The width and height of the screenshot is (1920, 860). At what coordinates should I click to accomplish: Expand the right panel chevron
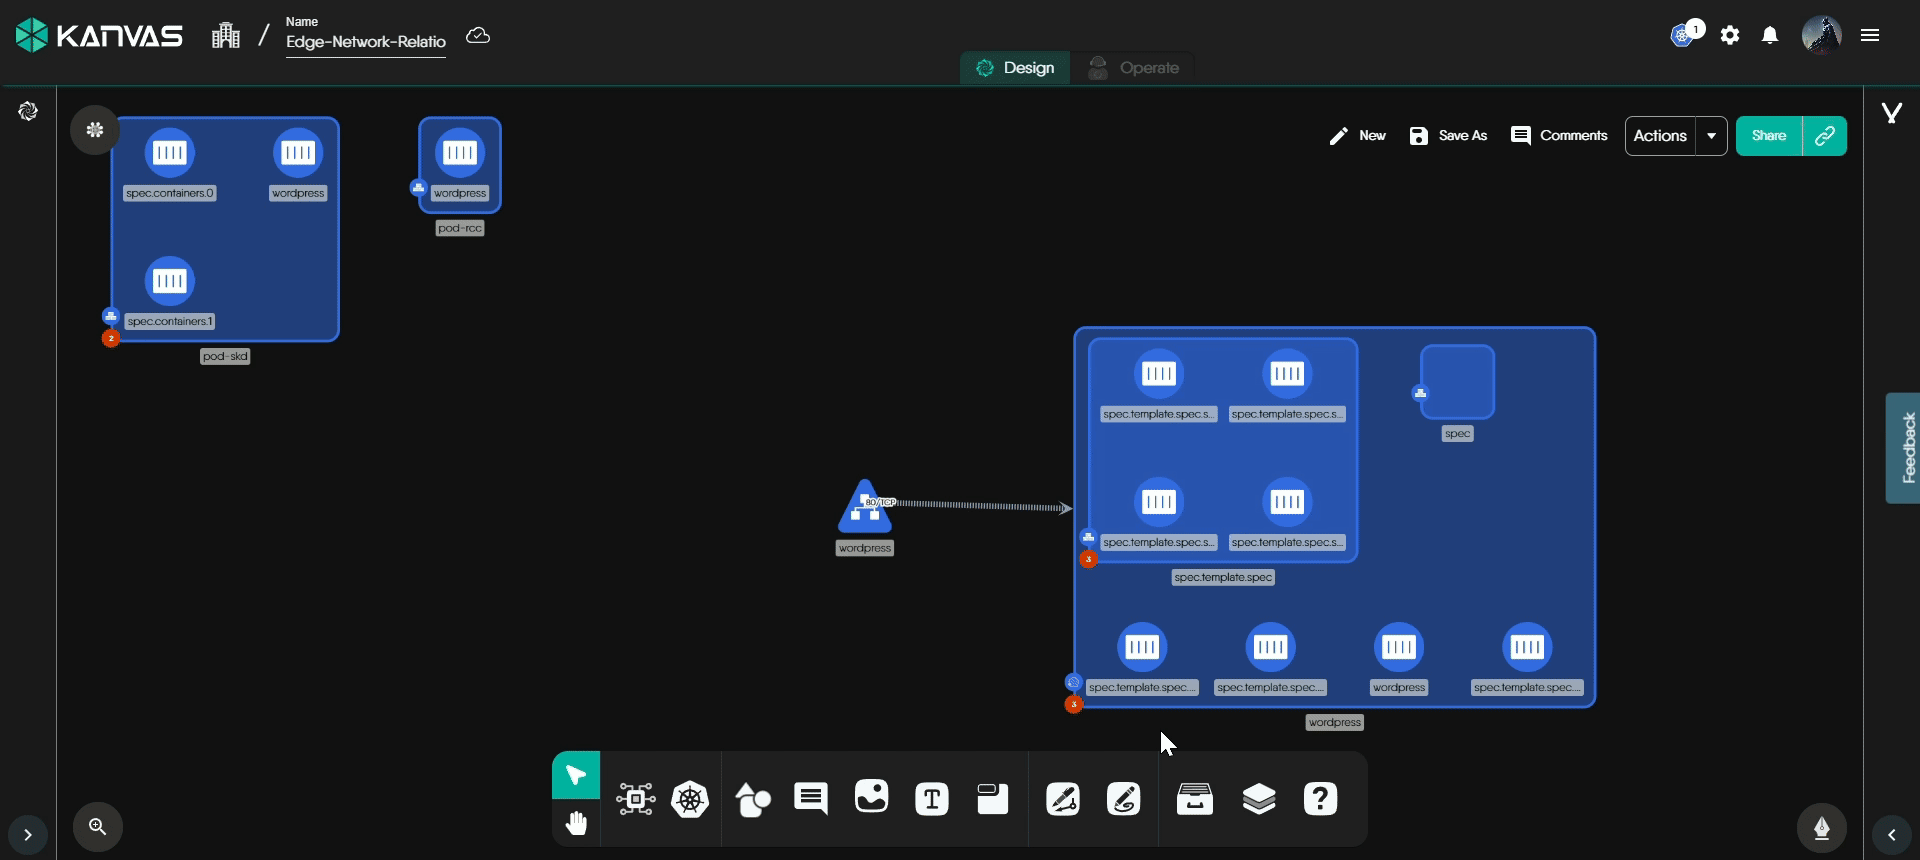click(x=1892, y=835)
